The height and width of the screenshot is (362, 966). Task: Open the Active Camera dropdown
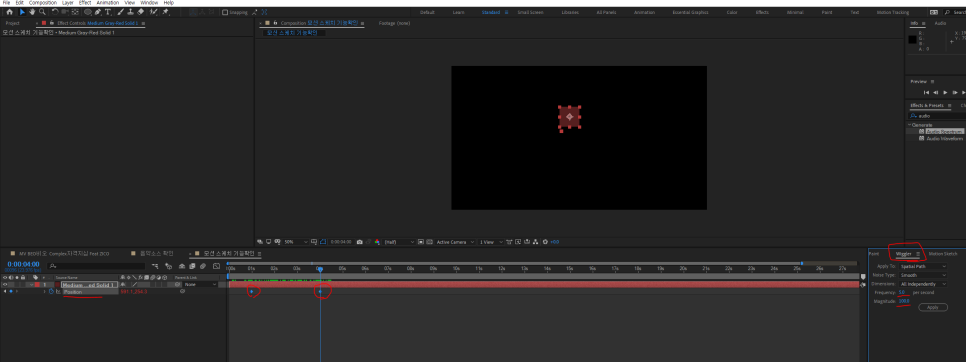(x=456, y=242)
